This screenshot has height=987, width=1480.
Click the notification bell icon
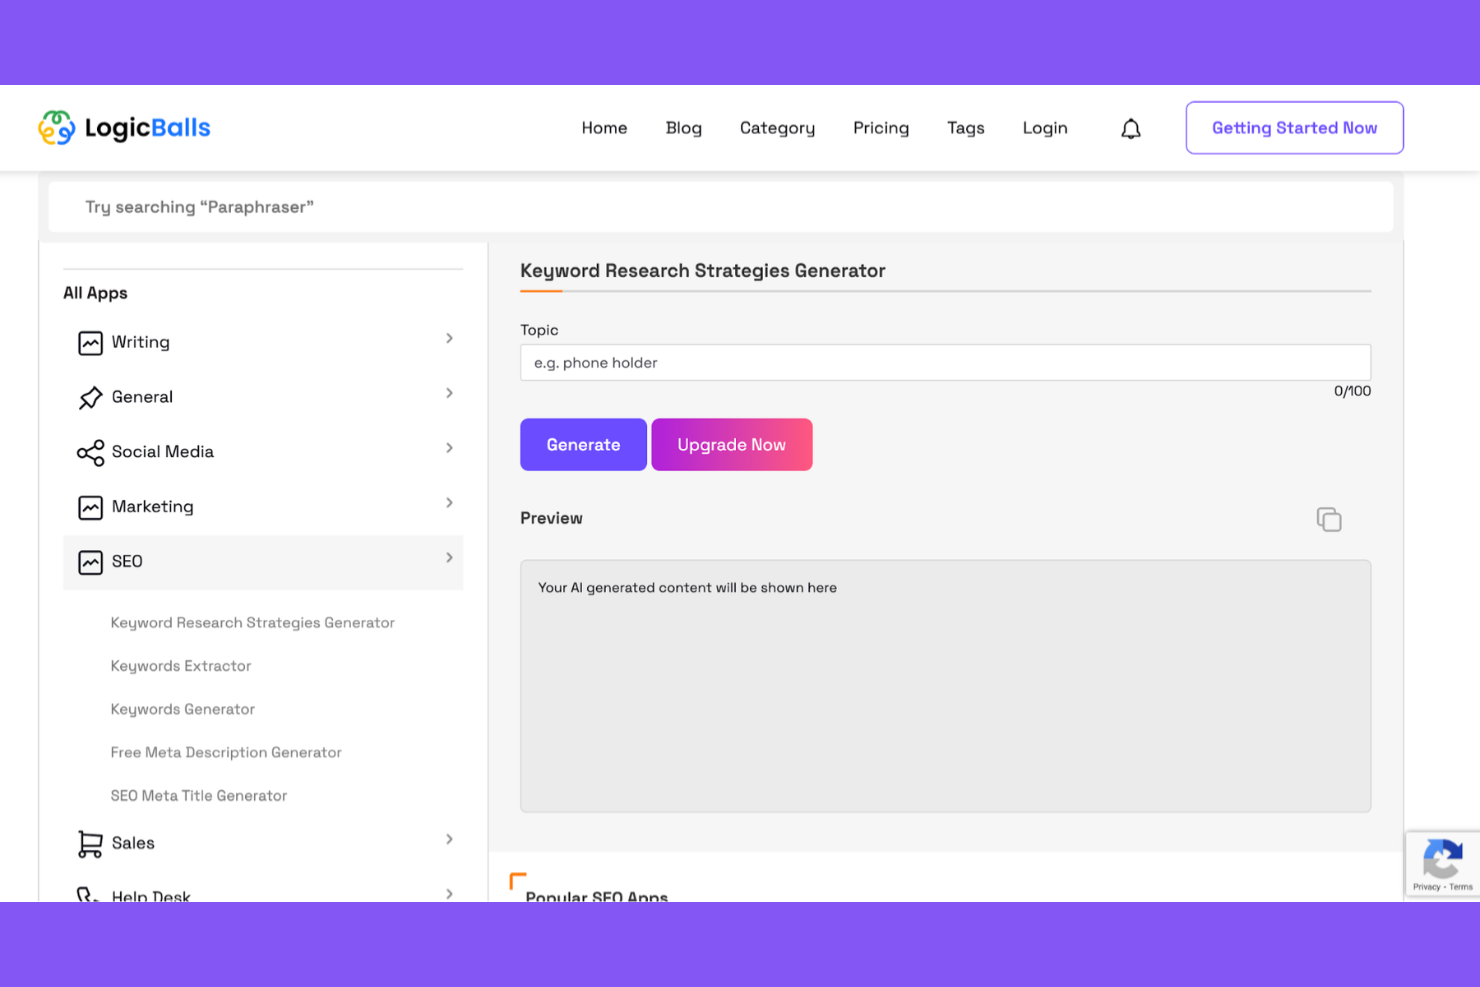(x=1130, y=128)
